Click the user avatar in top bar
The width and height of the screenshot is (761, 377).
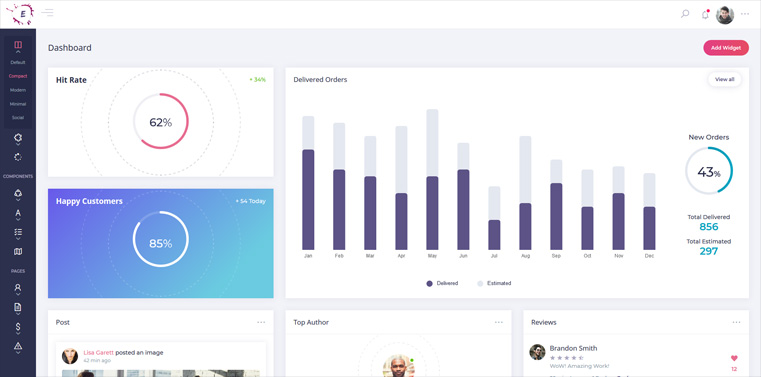tap(725, 15)
